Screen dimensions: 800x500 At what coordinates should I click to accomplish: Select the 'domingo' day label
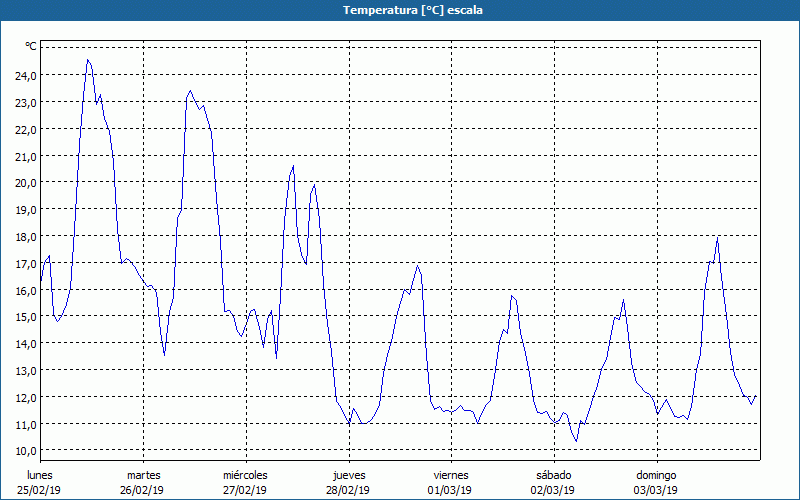click(656, 475)
